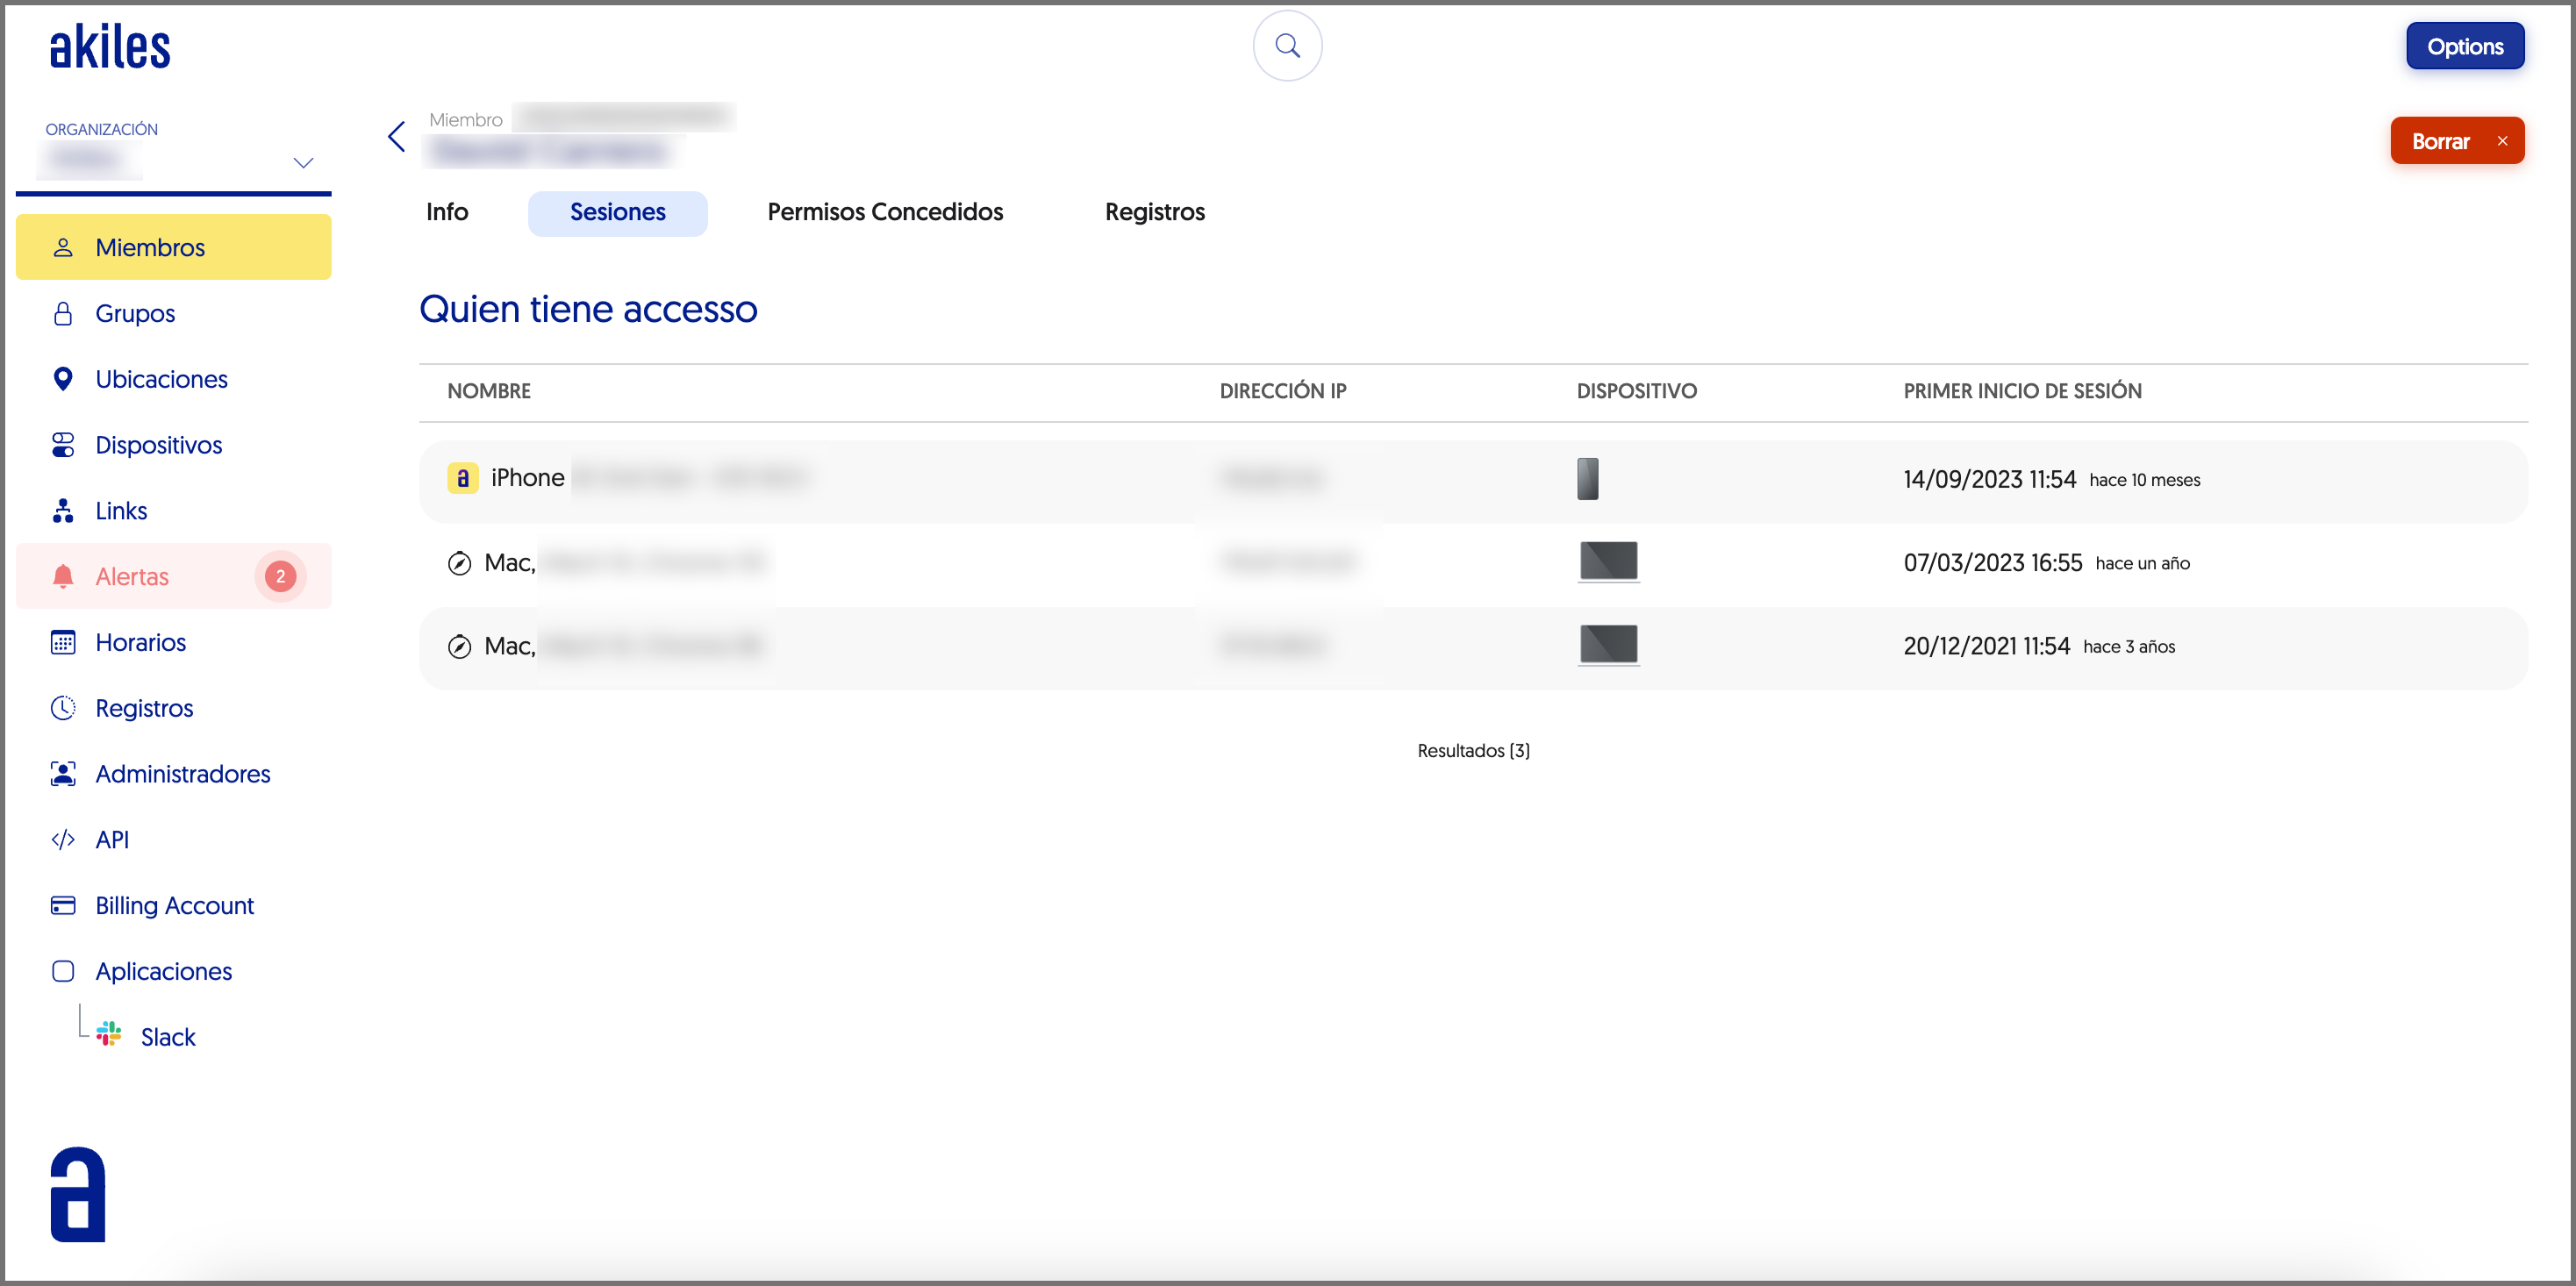Open the Administradores sidebar link
This screenshot has height=1286, width=2576.
182,773
